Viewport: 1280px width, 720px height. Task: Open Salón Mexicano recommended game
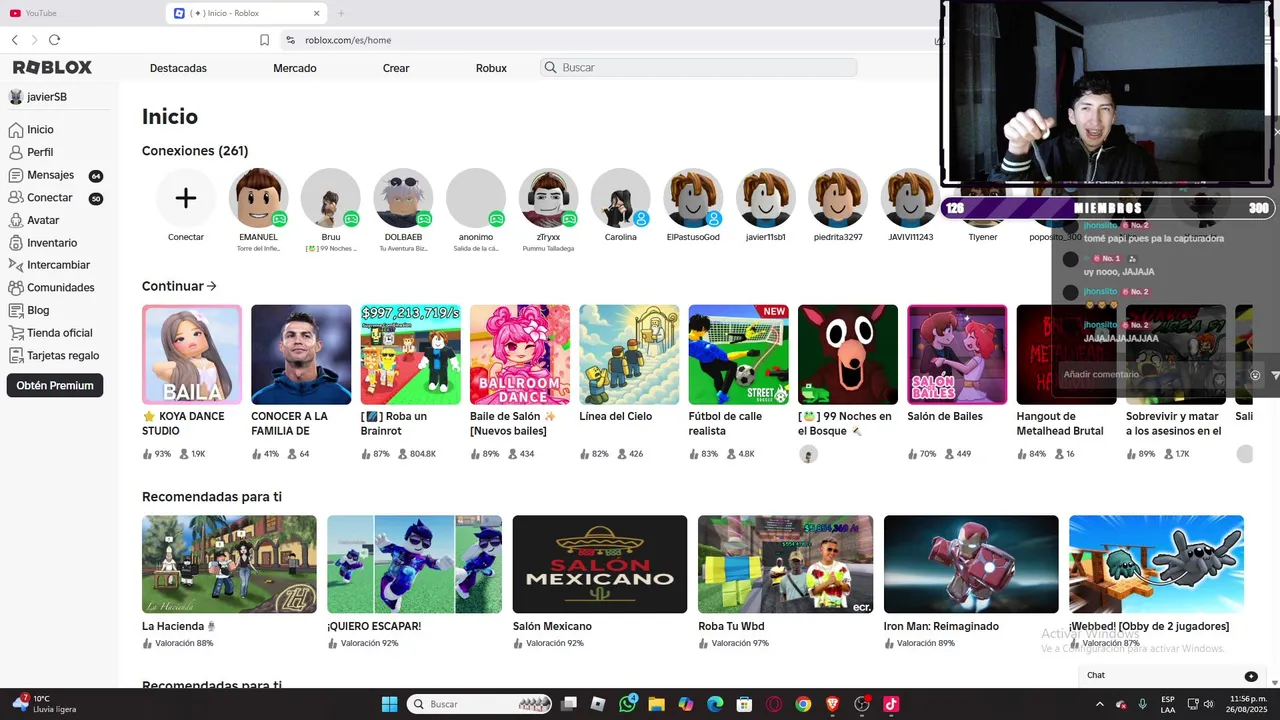600,564
